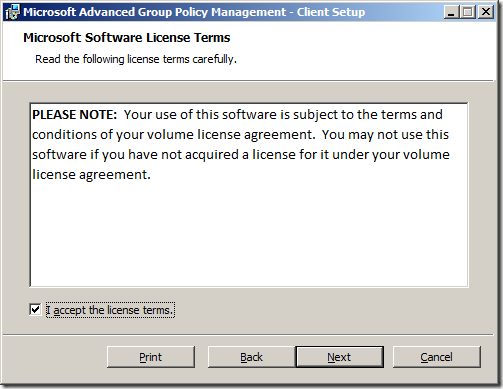Uncheck the accept license terms checkbox
Image resolution: width=503 pixels, height=389 pixels.
[x=35, y=309]
